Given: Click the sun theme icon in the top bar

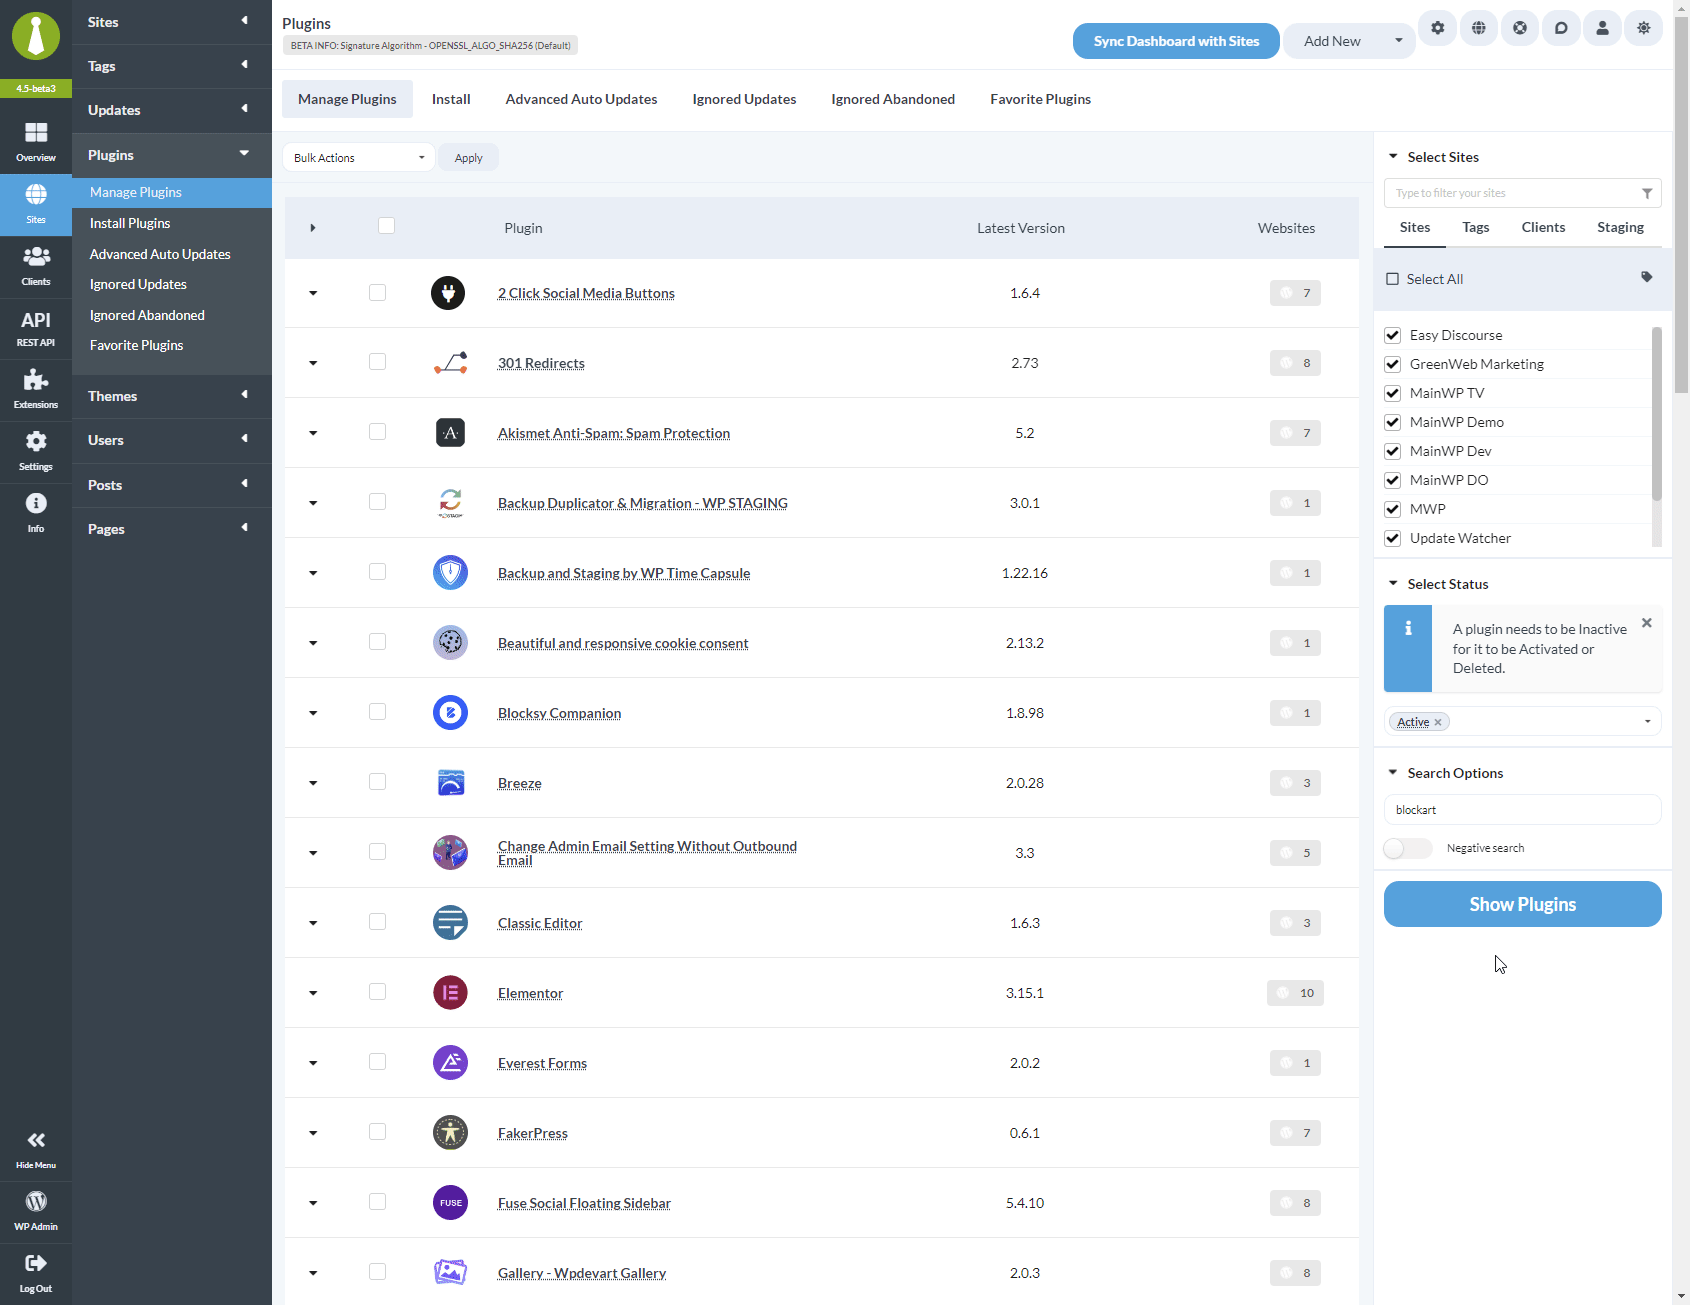Looking at the screenshot, I should point(1644,28).
